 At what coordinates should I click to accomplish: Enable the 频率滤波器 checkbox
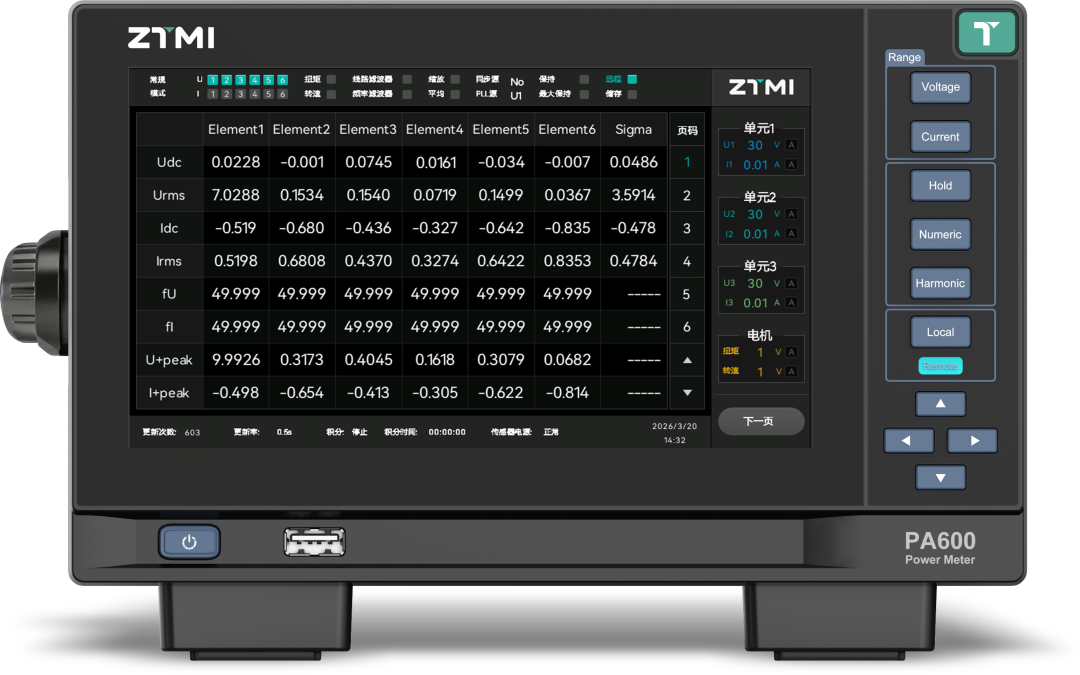click(407, 94)
